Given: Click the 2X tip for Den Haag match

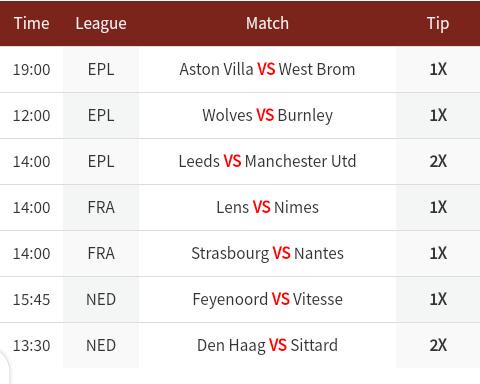Looking at the screenshot, I should click(438, 345).
